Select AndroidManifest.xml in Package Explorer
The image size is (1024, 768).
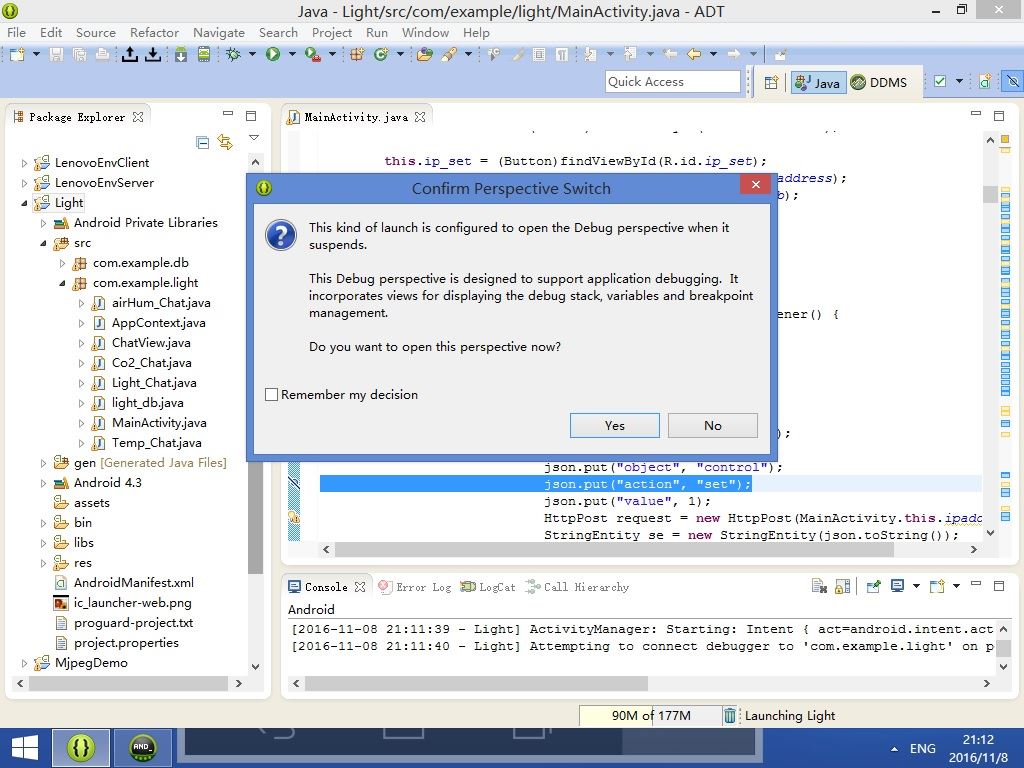[133, 583]
